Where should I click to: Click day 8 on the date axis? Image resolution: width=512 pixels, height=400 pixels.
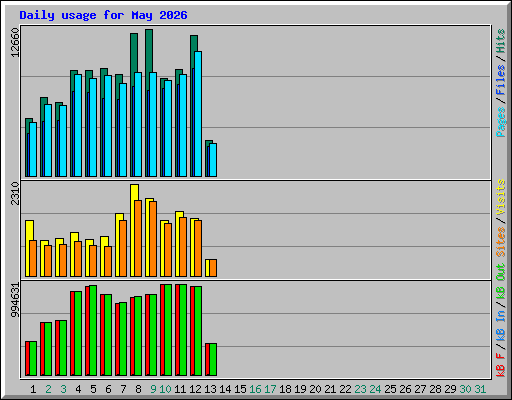point(138,389)
